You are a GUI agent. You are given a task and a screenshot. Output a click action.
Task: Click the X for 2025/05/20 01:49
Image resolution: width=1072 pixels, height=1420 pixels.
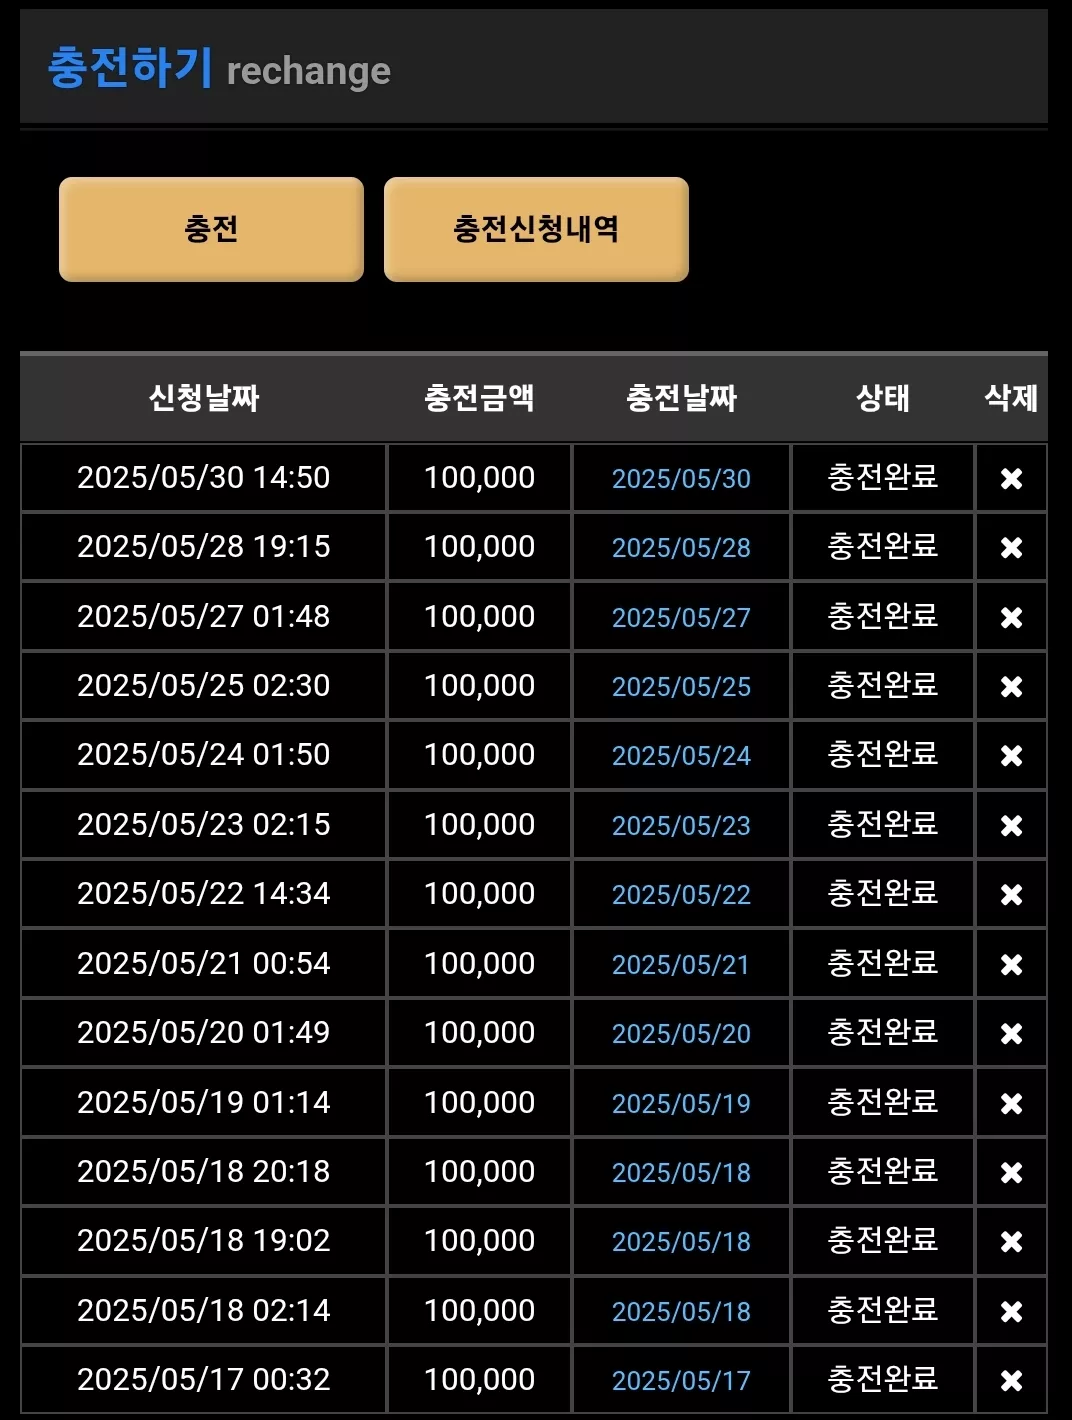coord(1011,1034)
